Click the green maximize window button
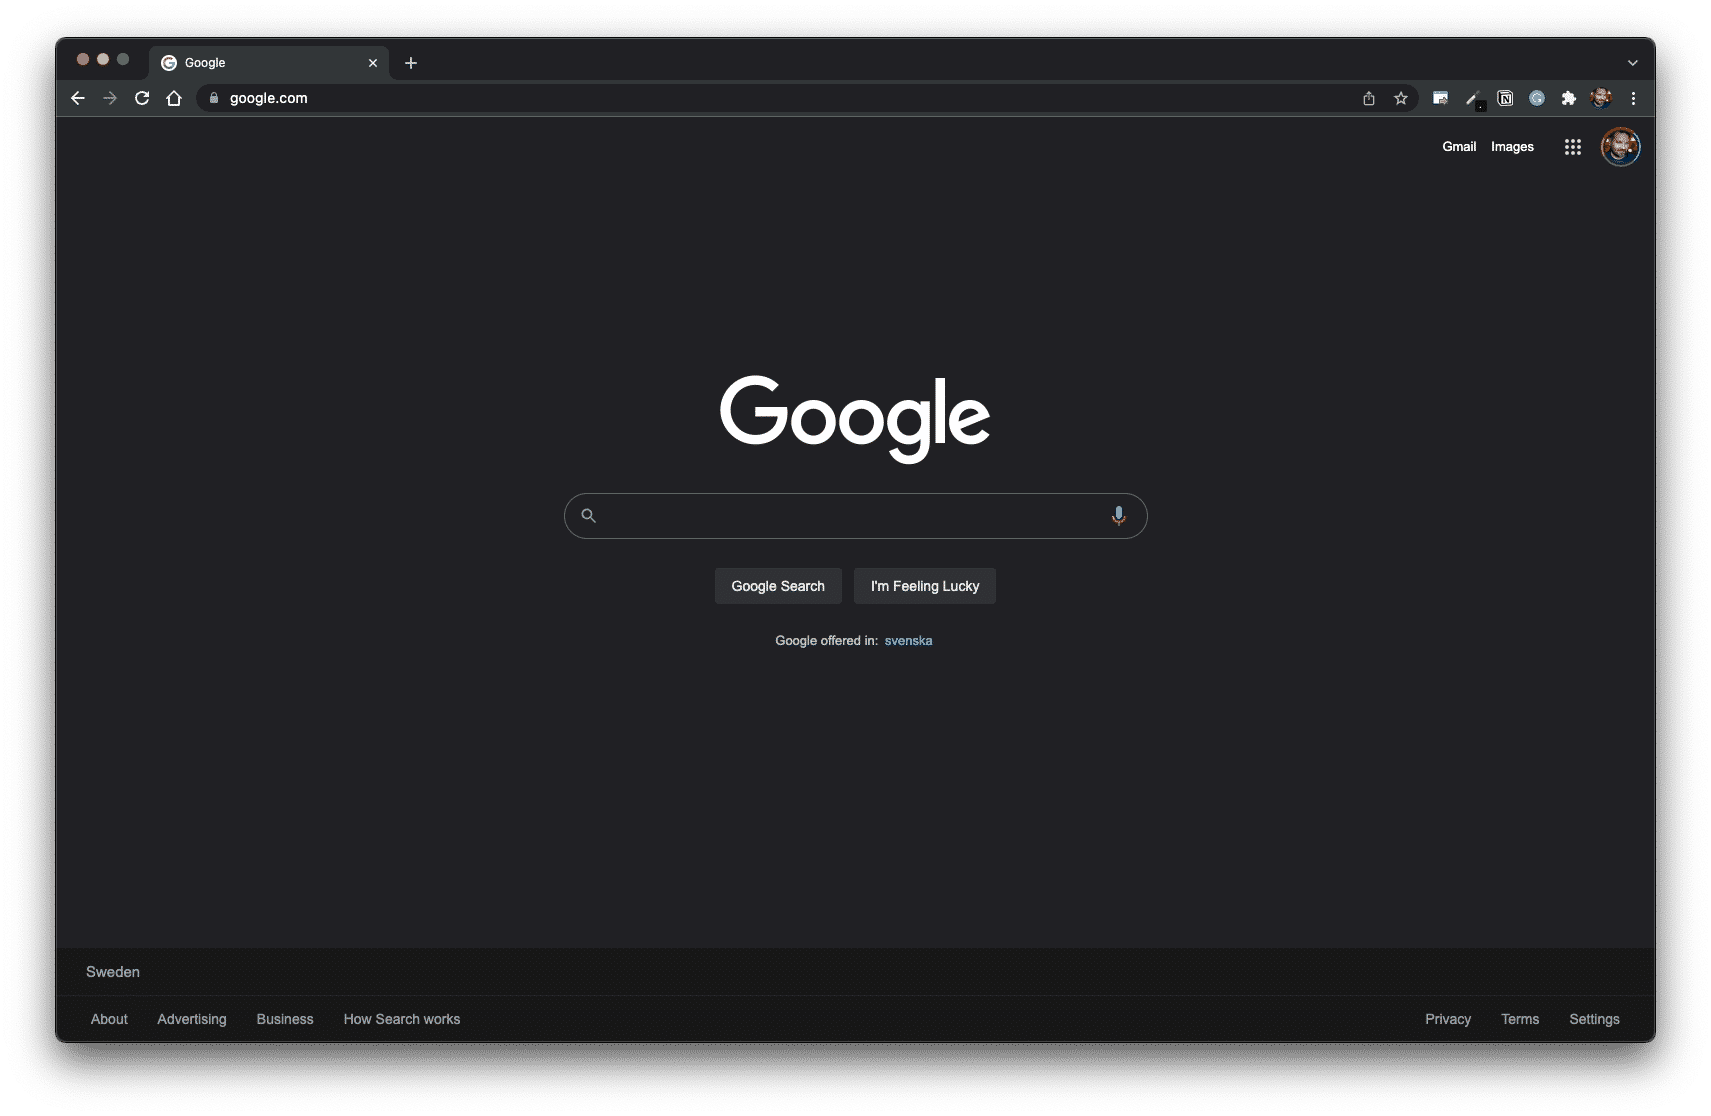The width and height of the screenshot is (1711, 1116). [123, 59]
